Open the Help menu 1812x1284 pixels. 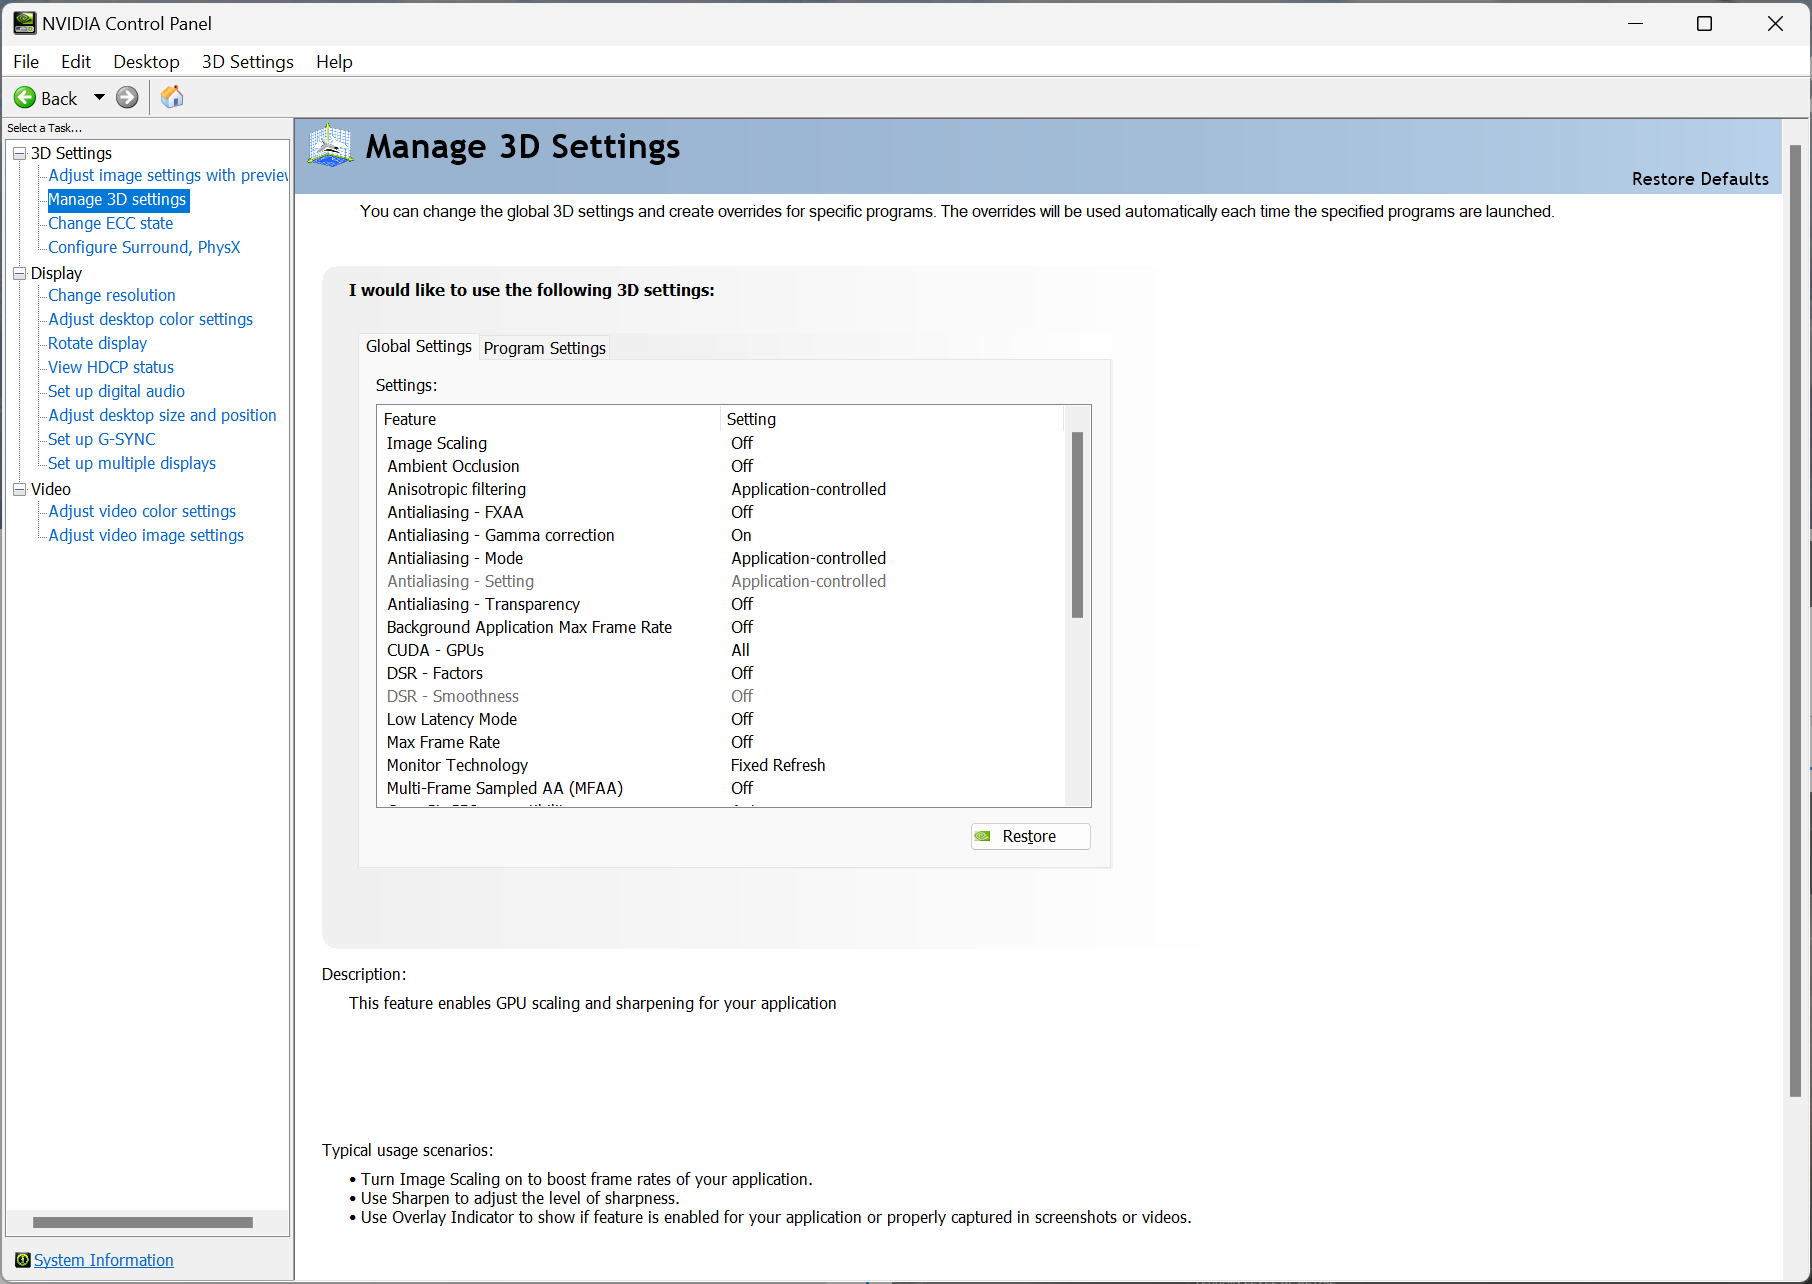point(334,61)
